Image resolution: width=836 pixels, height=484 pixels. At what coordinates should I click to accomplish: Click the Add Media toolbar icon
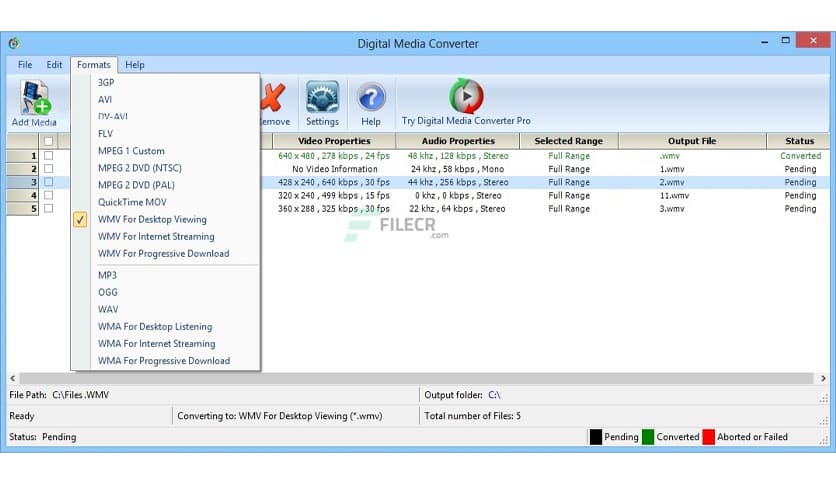(35, 98)
